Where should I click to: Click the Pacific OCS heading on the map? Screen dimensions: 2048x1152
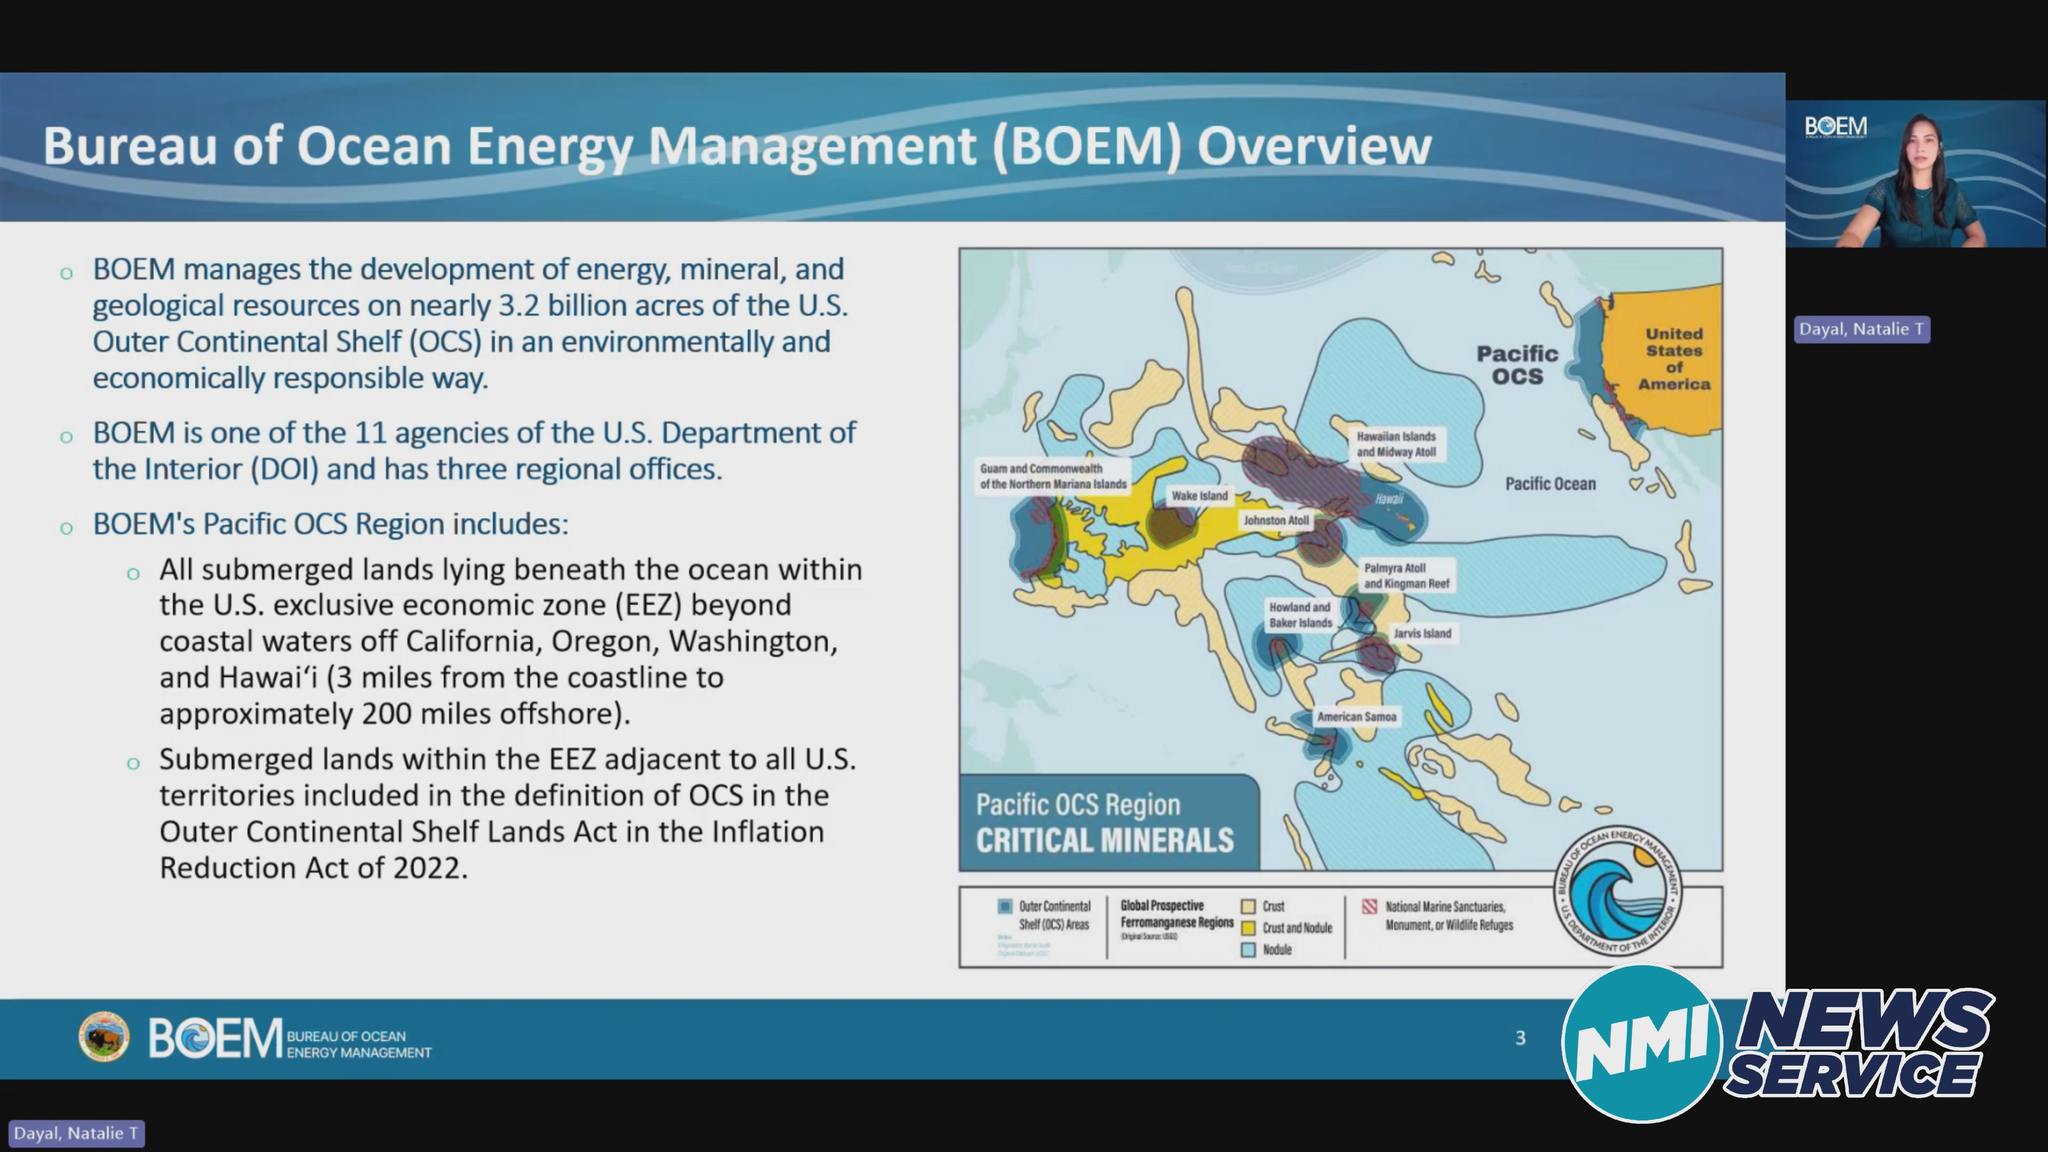tap(1517, 365)
